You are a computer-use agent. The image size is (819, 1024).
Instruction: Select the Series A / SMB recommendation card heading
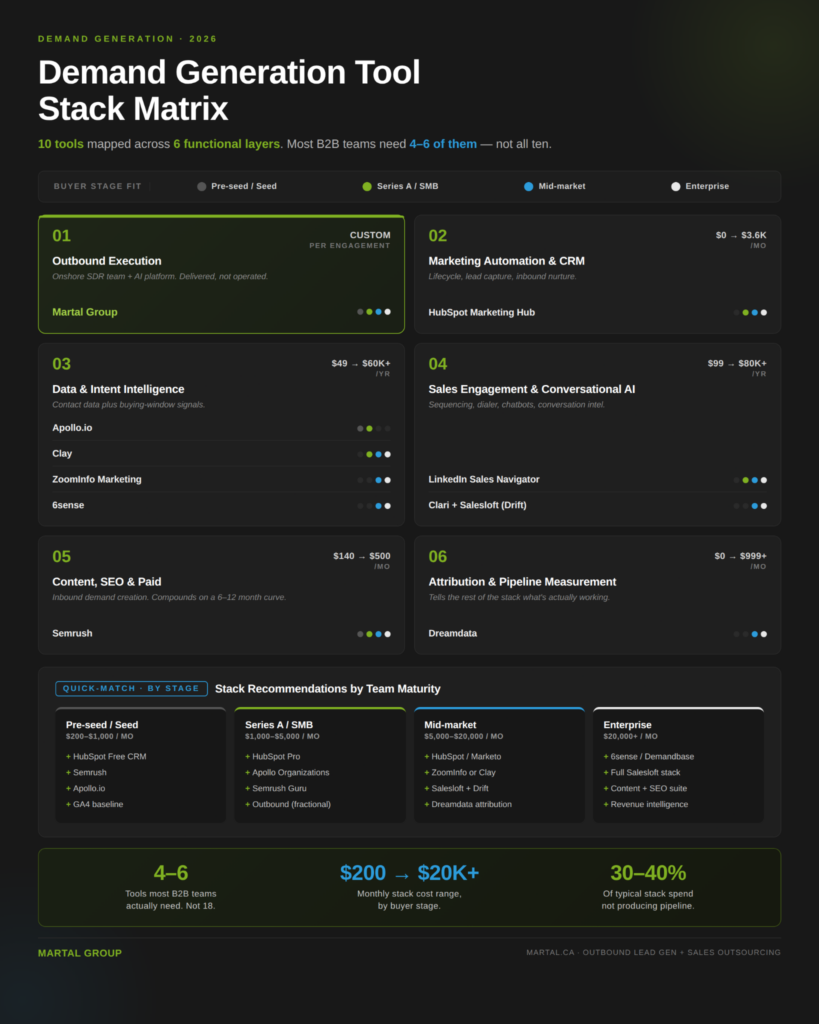click(279, 725)
